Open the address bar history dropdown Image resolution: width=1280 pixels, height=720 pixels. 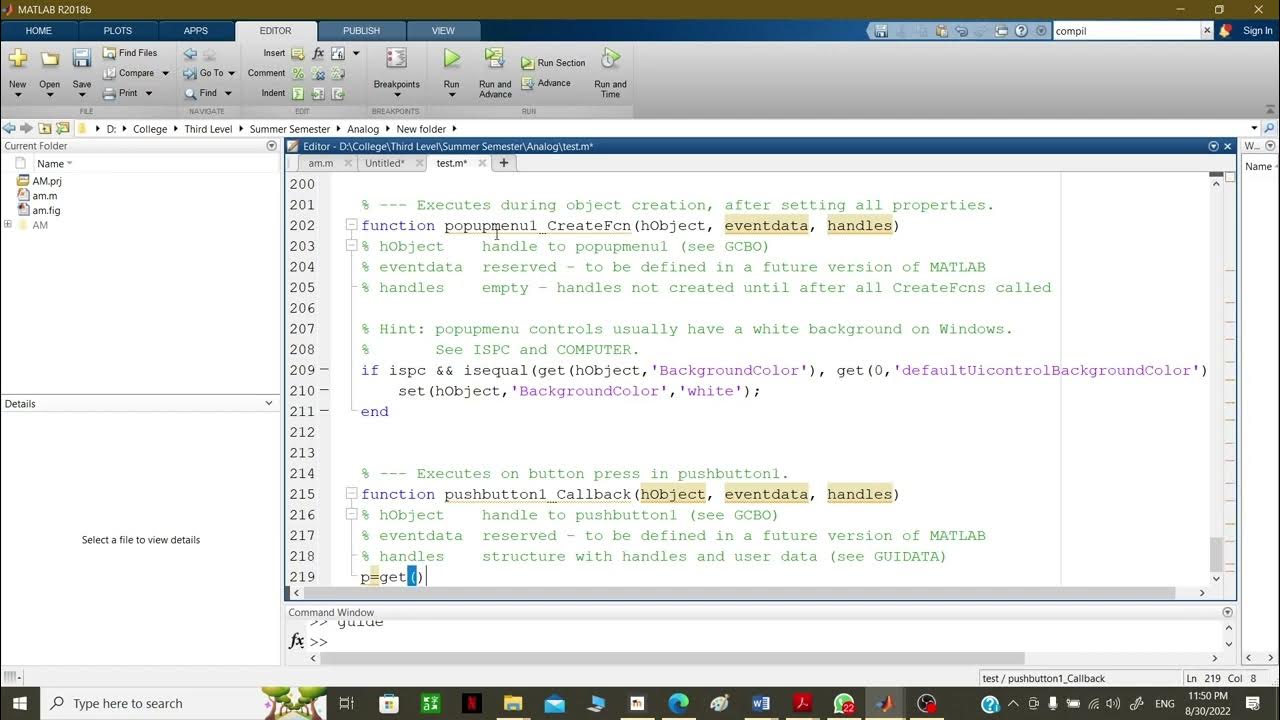click(x=1254, y=129)
